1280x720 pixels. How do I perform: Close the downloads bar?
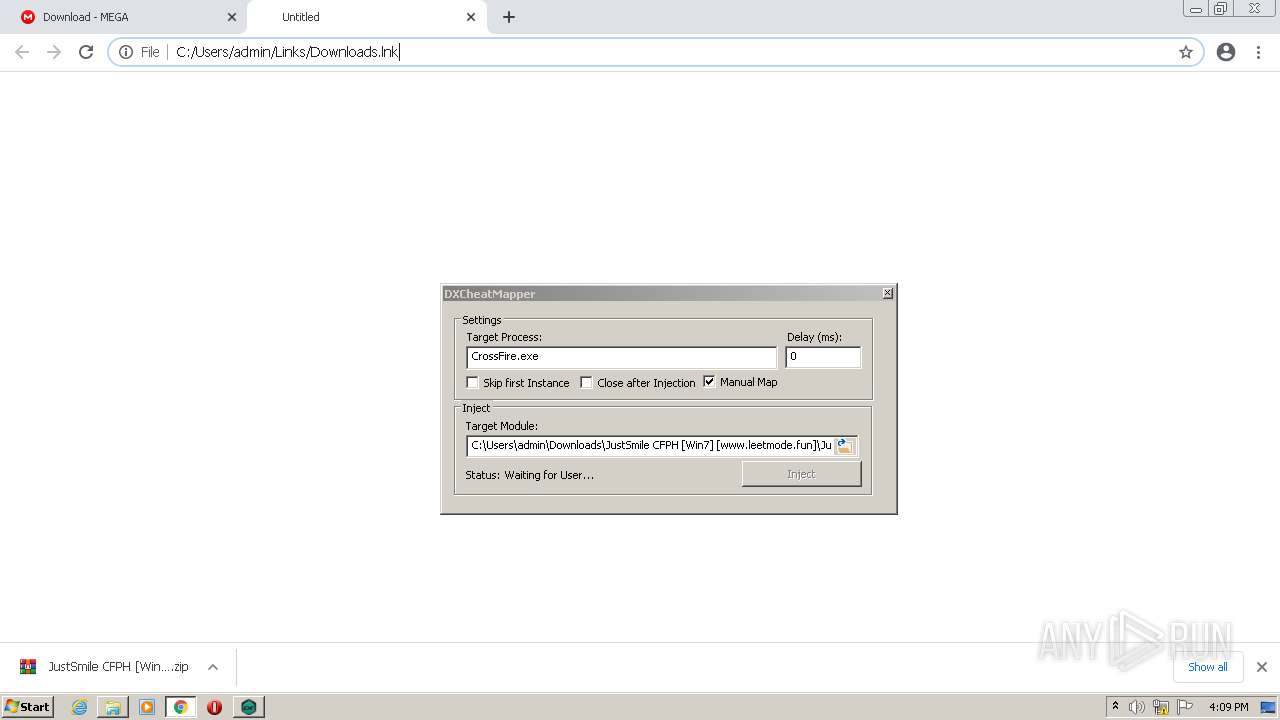(x=1262, y=667)
